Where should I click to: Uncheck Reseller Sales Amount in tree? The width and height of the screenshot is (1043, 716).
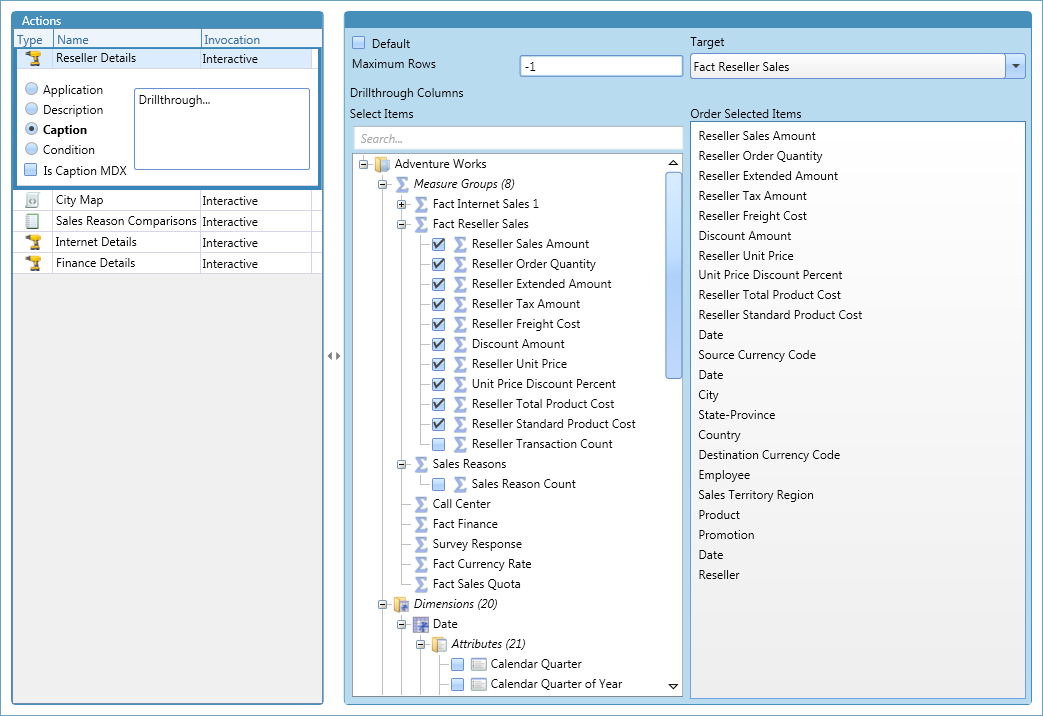coord(438,244)
